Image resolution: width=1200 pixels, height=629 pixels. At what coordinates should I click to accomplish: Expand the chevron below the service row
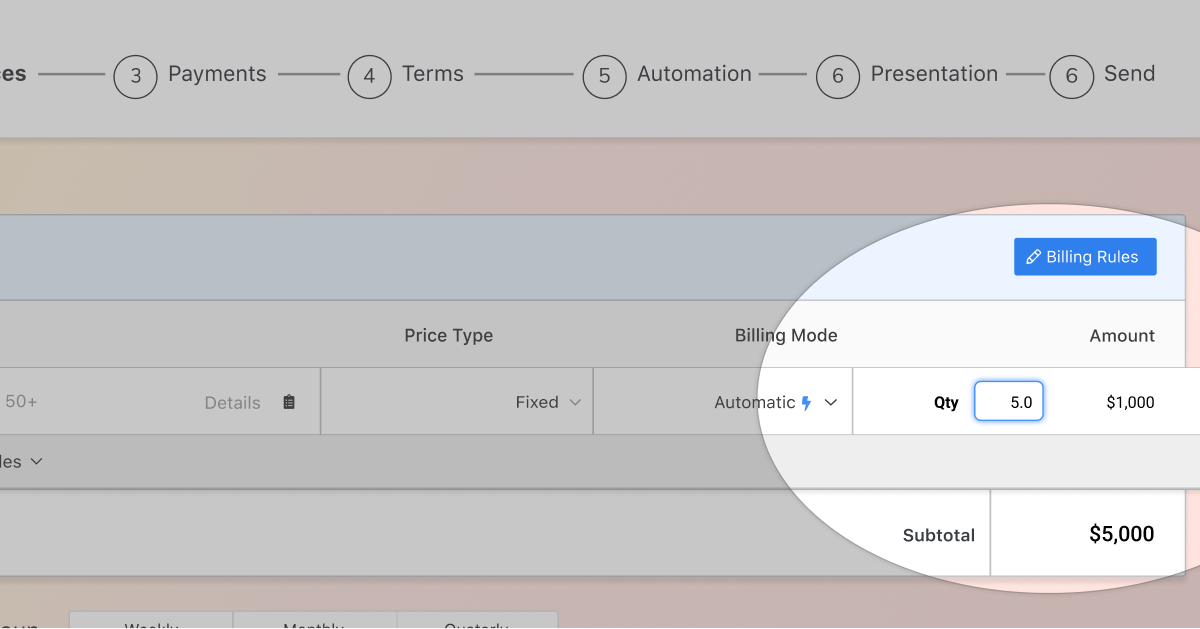(37, 462)
